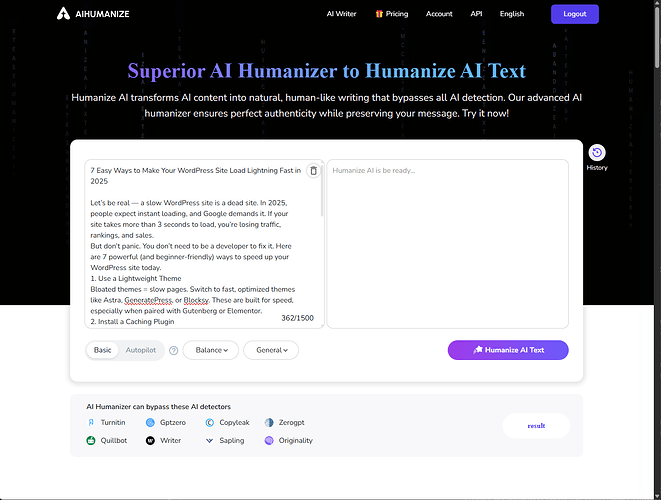Click the Logout button

point(575,14)
